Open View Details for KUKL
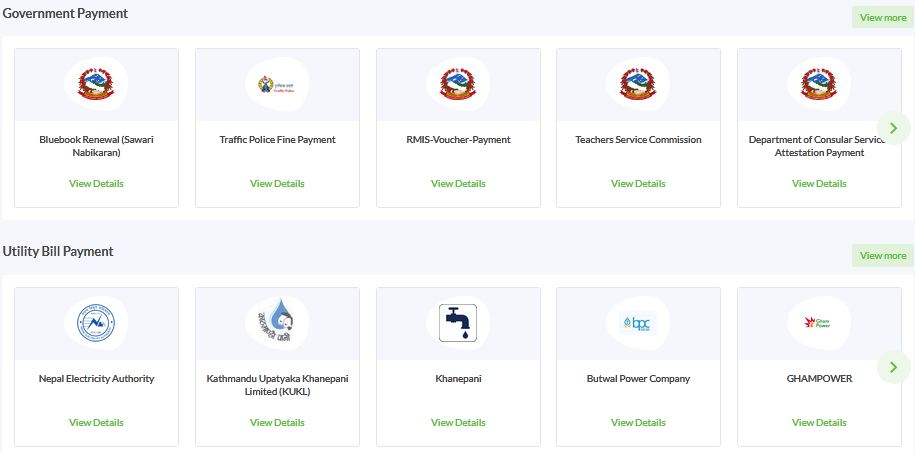The image size is (915, 453). (x=277, y=422)
